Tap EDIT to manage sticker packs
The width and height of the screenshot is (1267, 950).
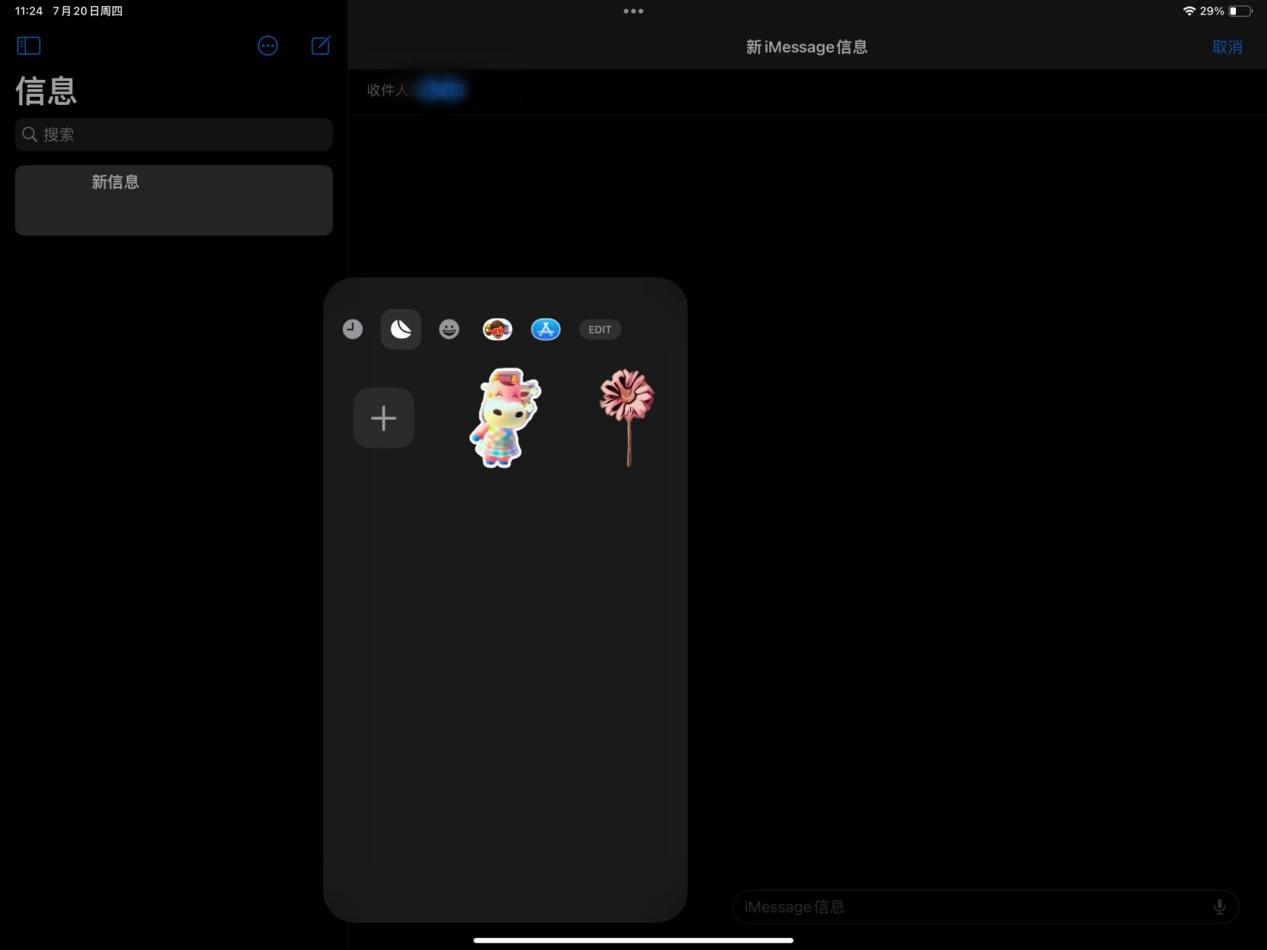599,329
